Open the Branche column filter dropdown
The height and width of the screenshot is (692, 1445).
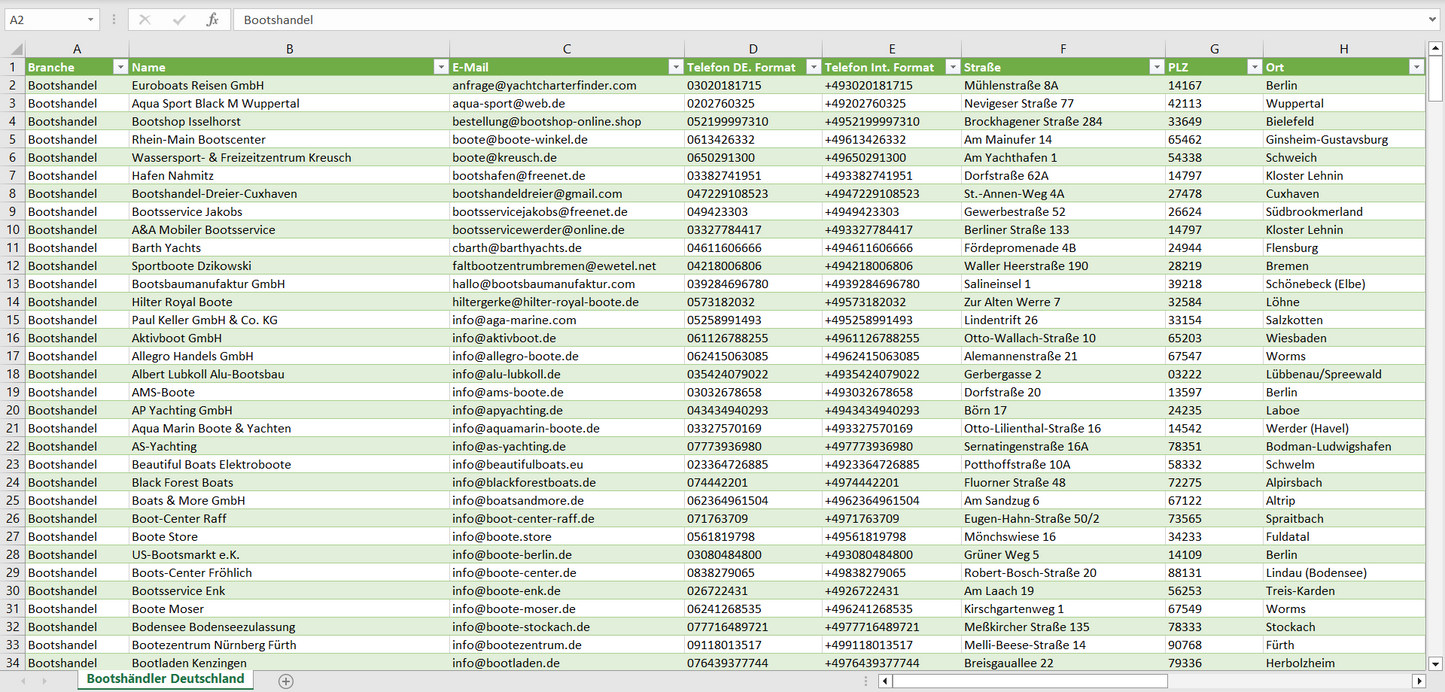(121, 67)
